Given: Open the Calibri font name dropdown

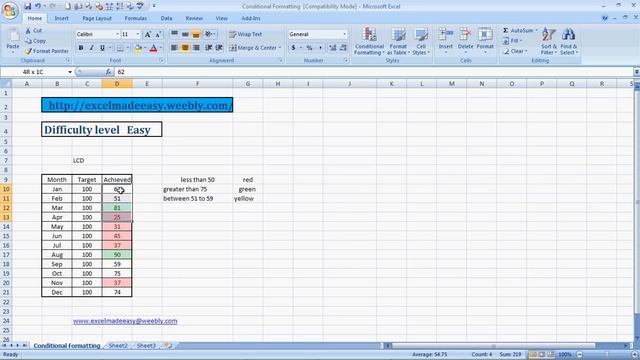Looking at the screenshot, I should [117, 34].
